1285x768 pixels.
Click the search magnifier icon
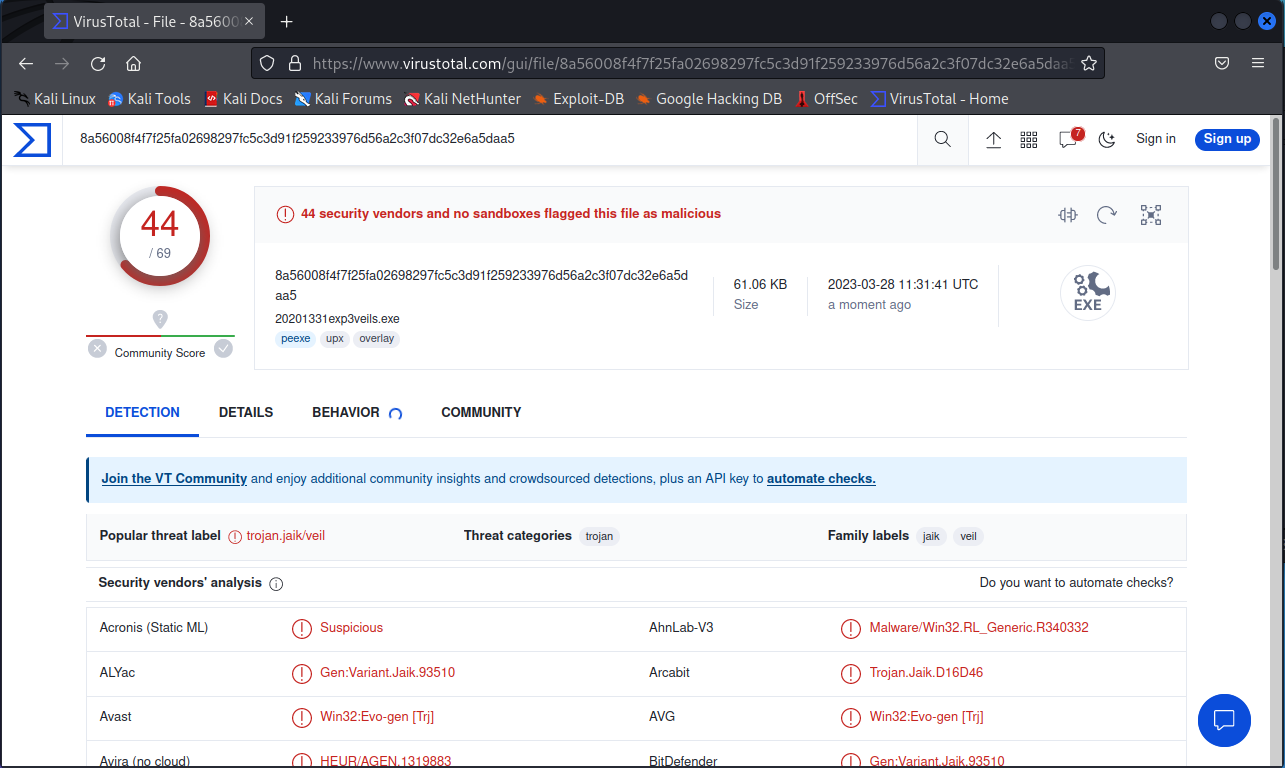[x=943, y=140]
